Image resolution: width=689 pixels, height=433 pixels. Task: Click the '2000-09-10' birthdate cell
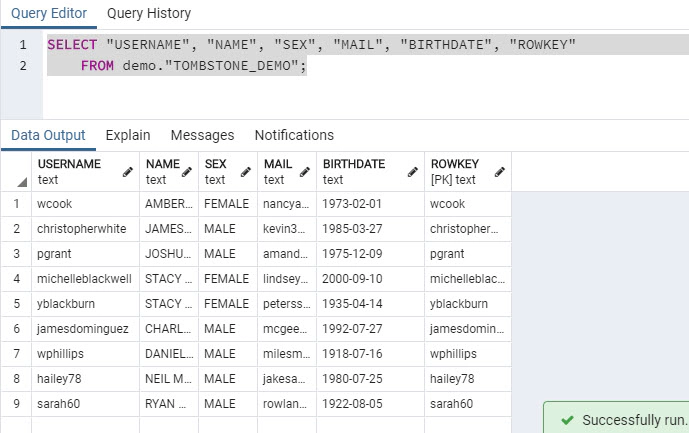[x=370, y=279]
